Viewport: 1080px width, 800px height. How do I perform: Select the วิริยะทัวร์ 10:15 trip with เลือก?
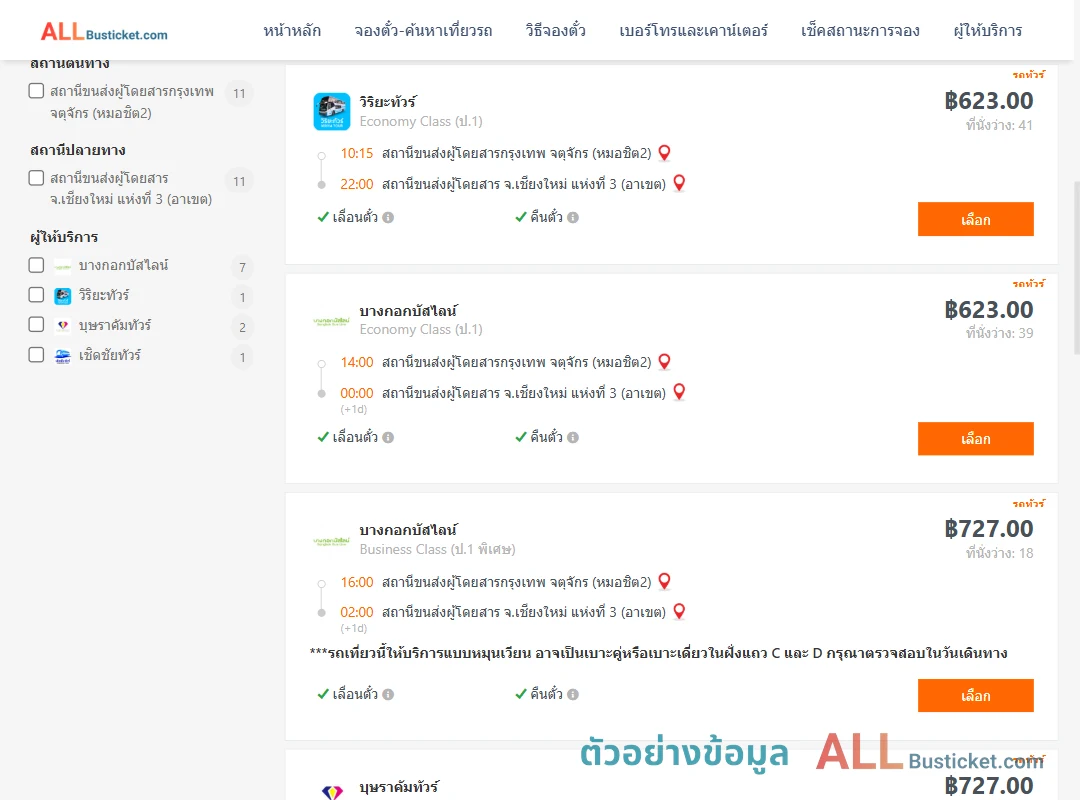tap(975, 219)
